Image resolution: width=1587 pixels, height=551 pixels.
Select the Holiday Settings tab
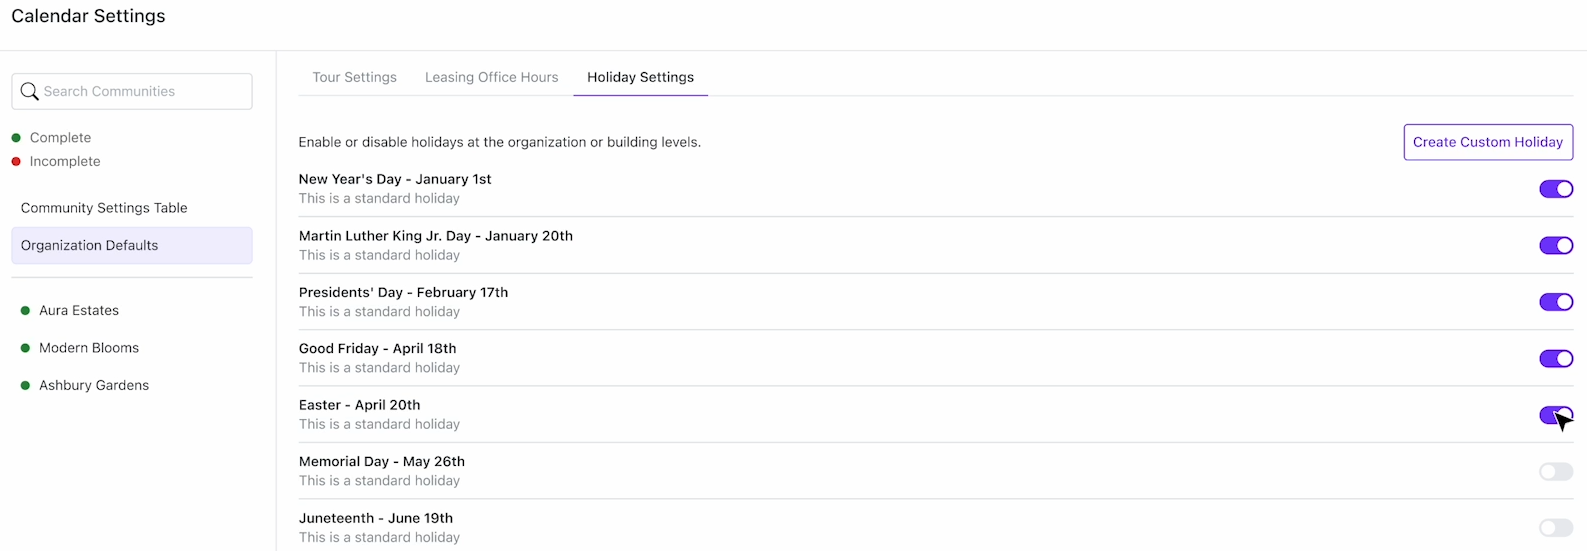[640, 77]
